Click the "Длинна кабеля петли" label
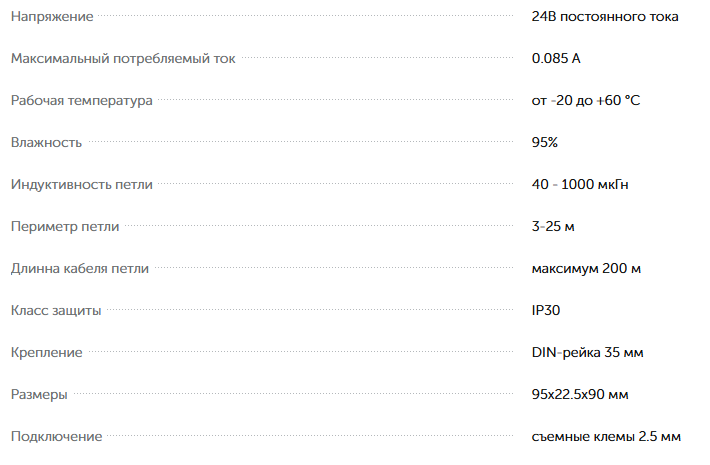This screenshot has width=710, height=465. coord(80,269)
